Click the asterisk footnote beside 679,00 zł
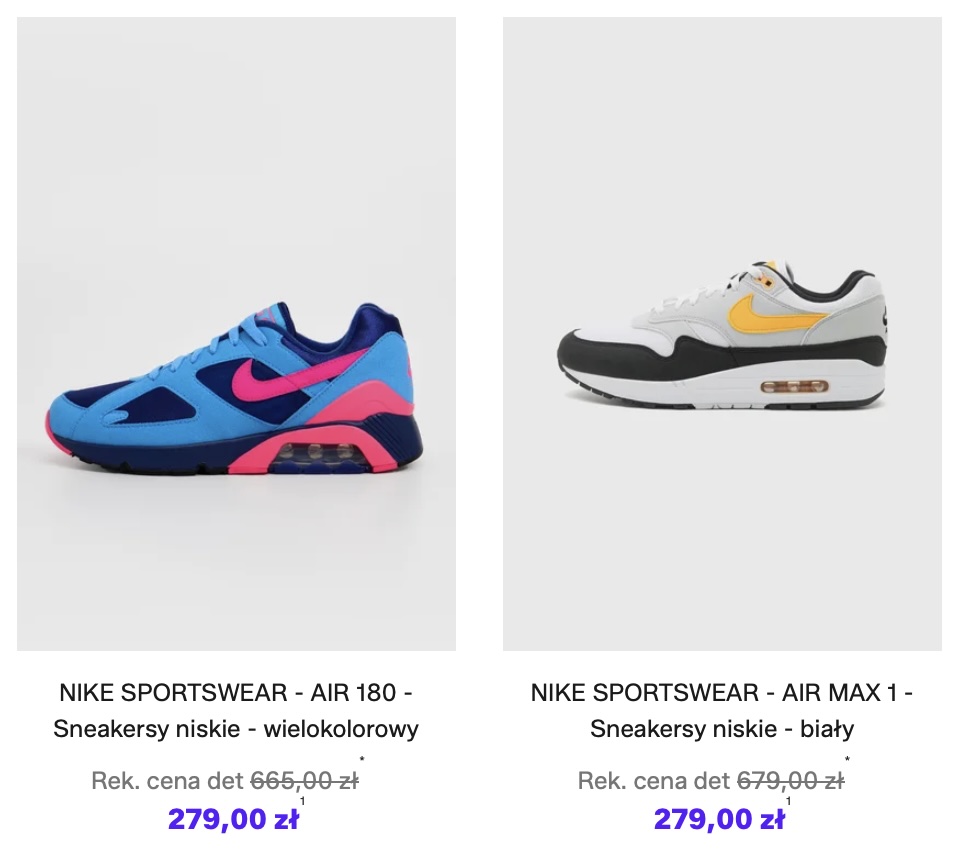Screen dimensions: 960x860 848,762
